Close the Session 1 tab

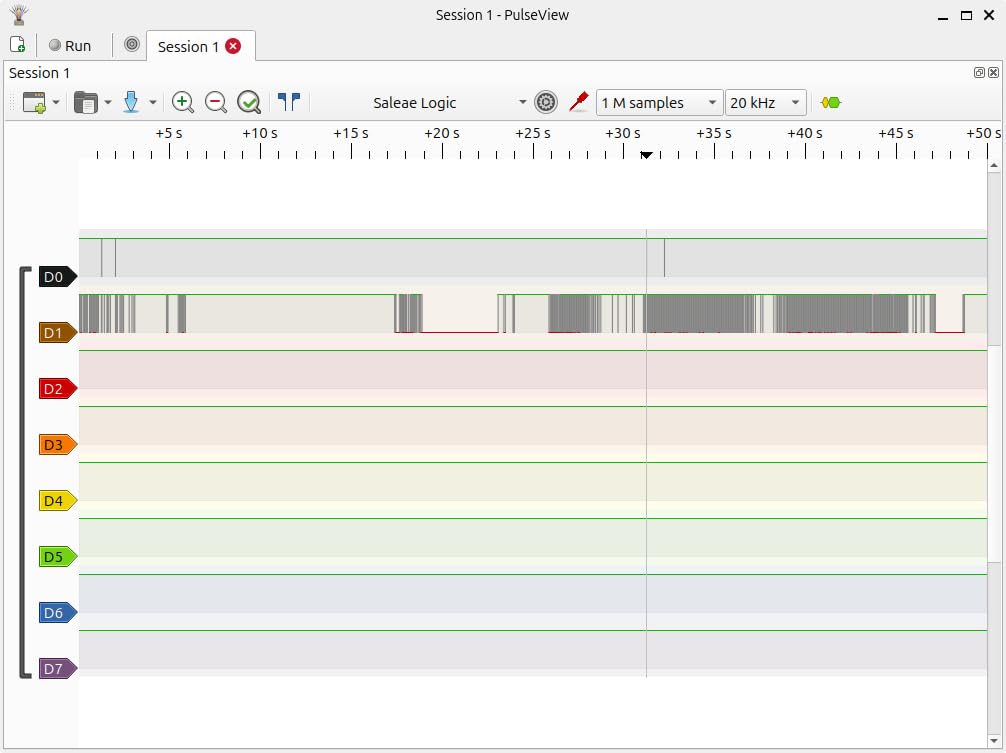[234, 46]
